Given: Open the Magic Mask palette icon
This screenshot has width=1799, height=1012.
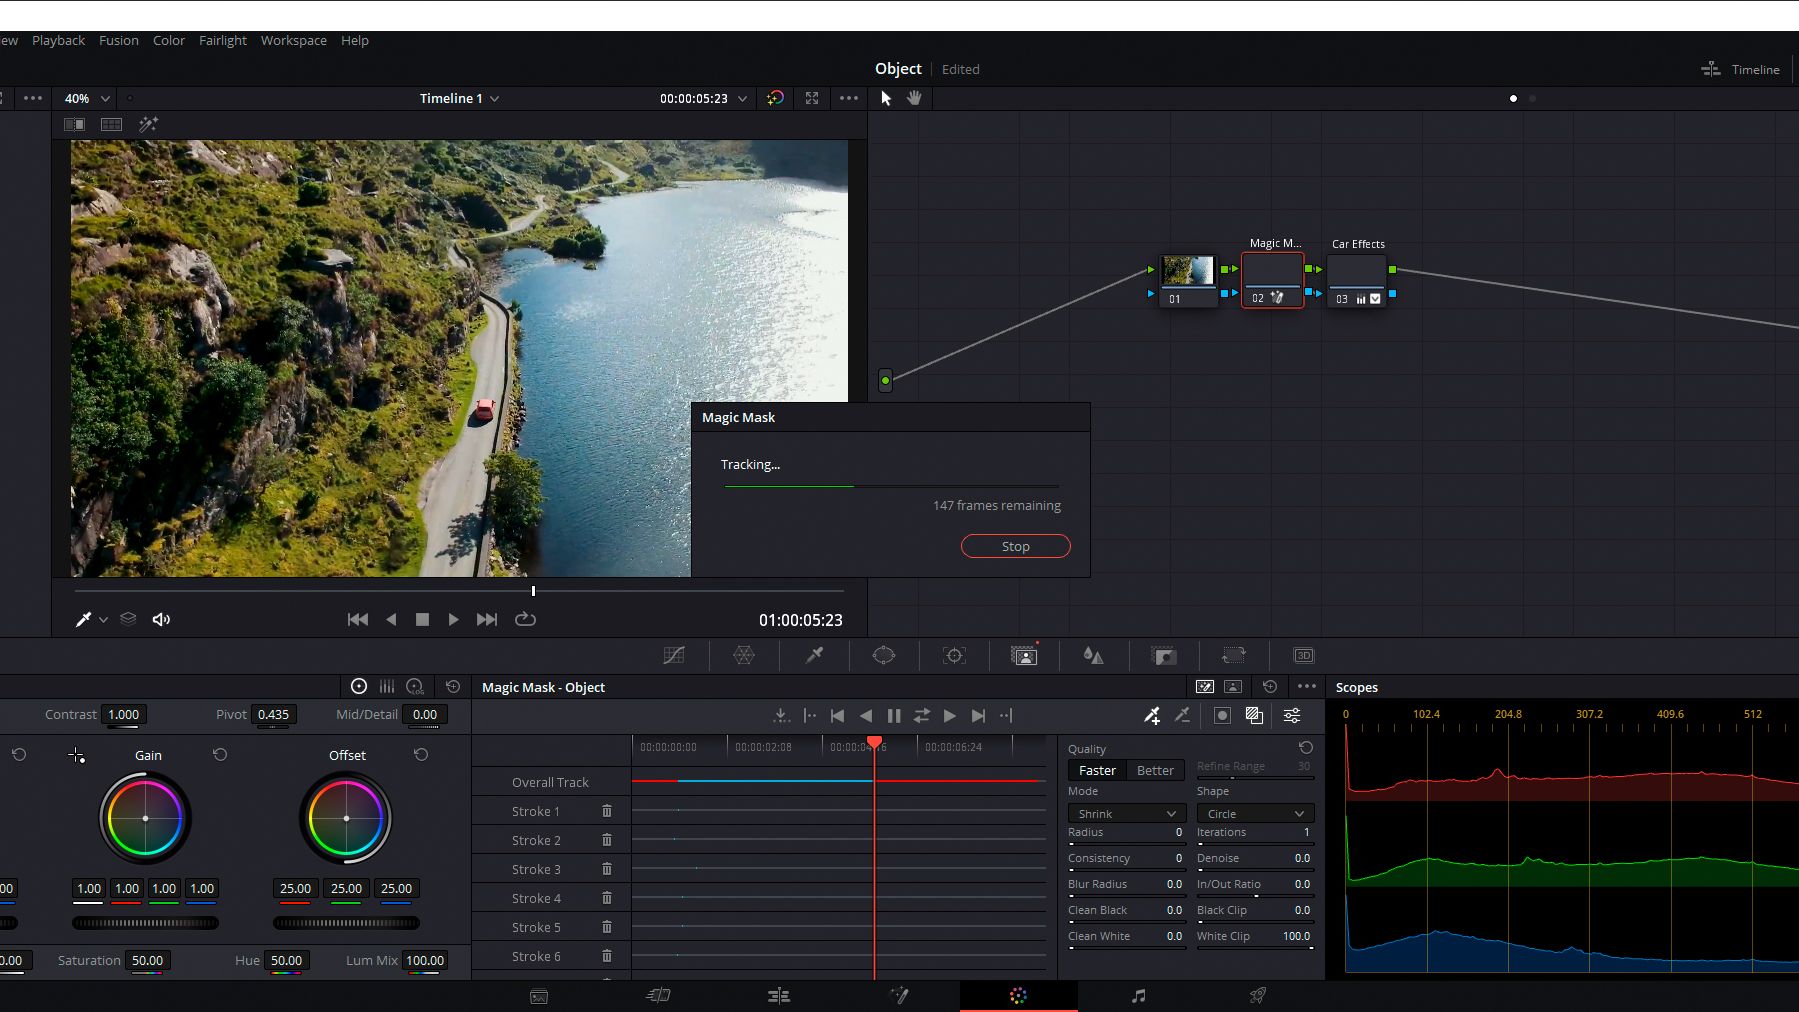Looking at the screenshot, I should point(1024,656).
